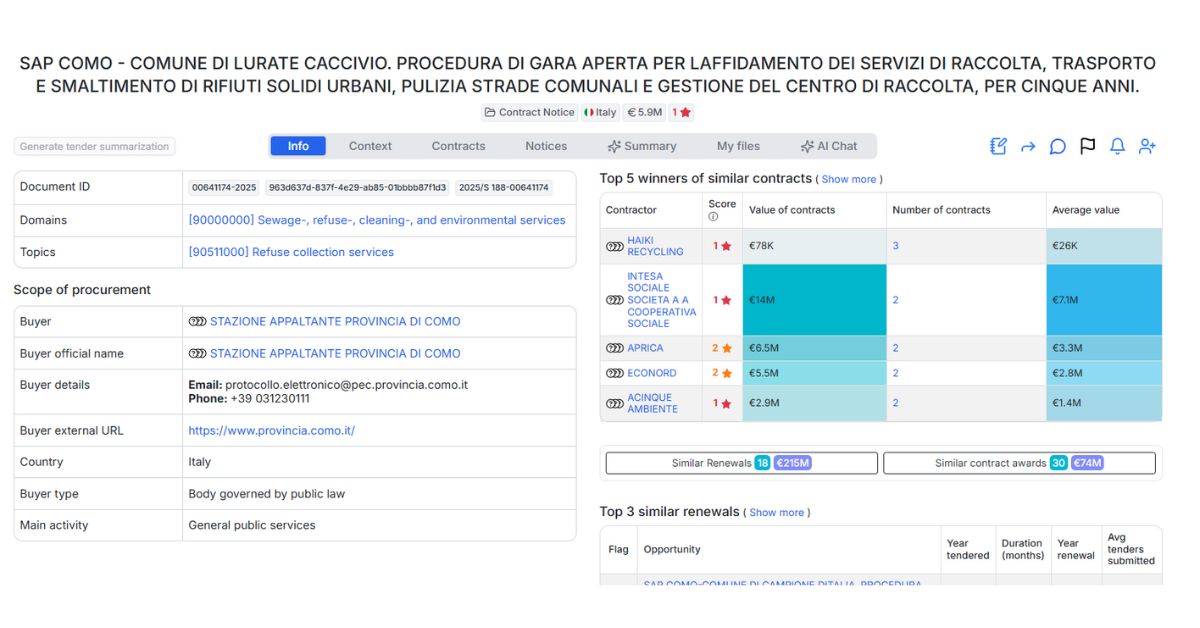
Task: Toggle the red 1-star rating badge
Action: pyautogui.click(x=680, y=112)
